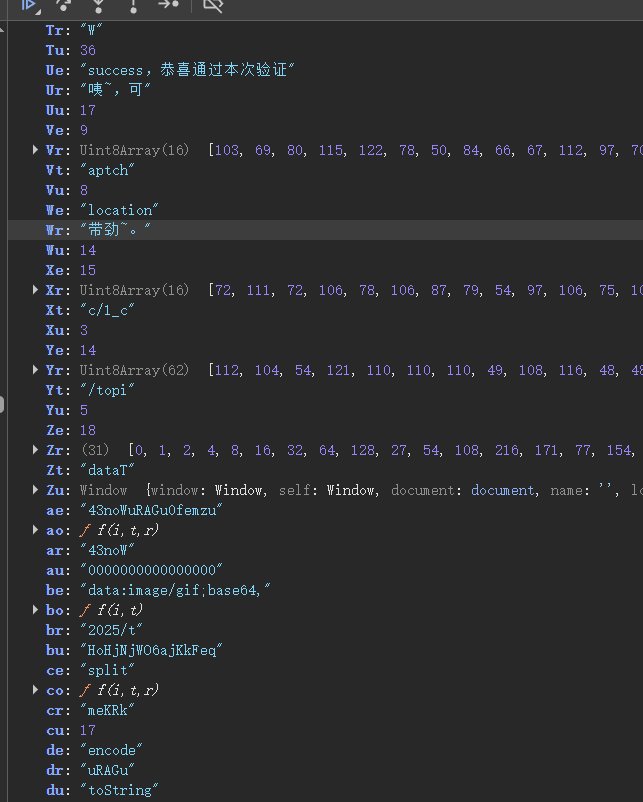Expand the Zr (31) array entry

coord(35,450)
